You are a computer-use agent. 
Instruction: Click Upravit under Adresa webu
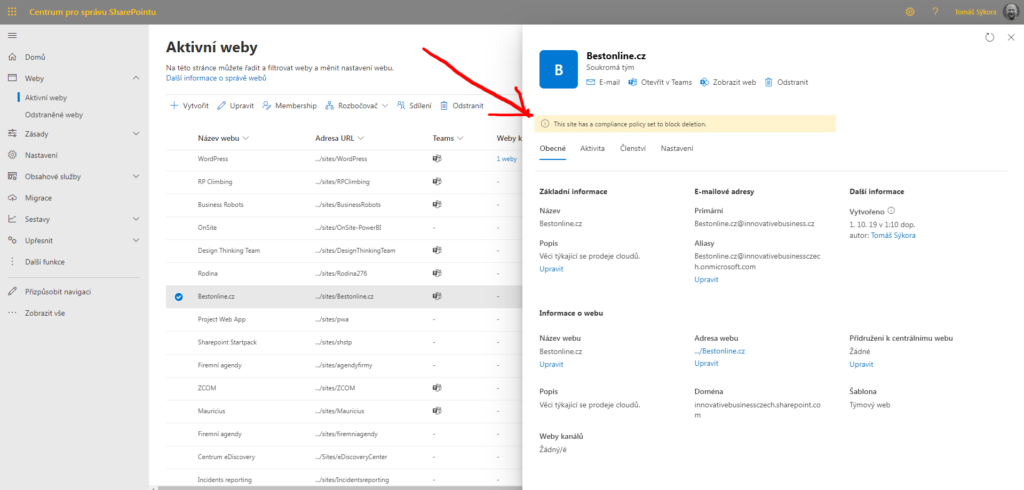pos(706,363)
